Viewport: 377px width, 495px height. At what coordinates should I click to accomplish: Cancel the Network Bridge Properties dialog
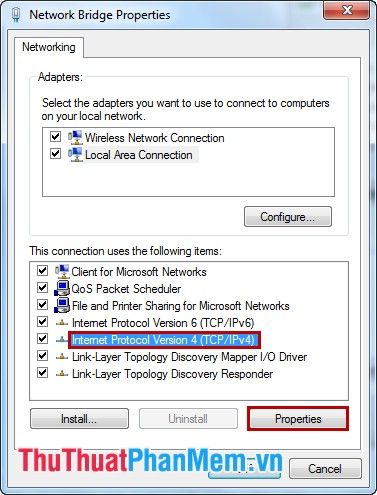(x=325, y=469)
